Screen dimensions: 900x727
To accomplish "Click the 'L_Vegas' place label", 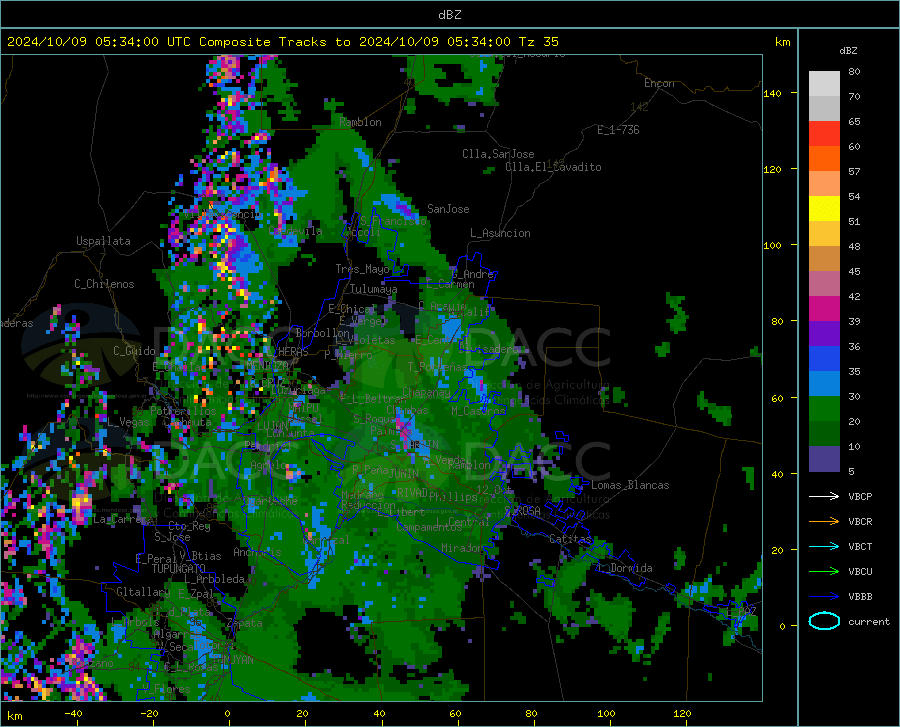I will pos(128,422).
